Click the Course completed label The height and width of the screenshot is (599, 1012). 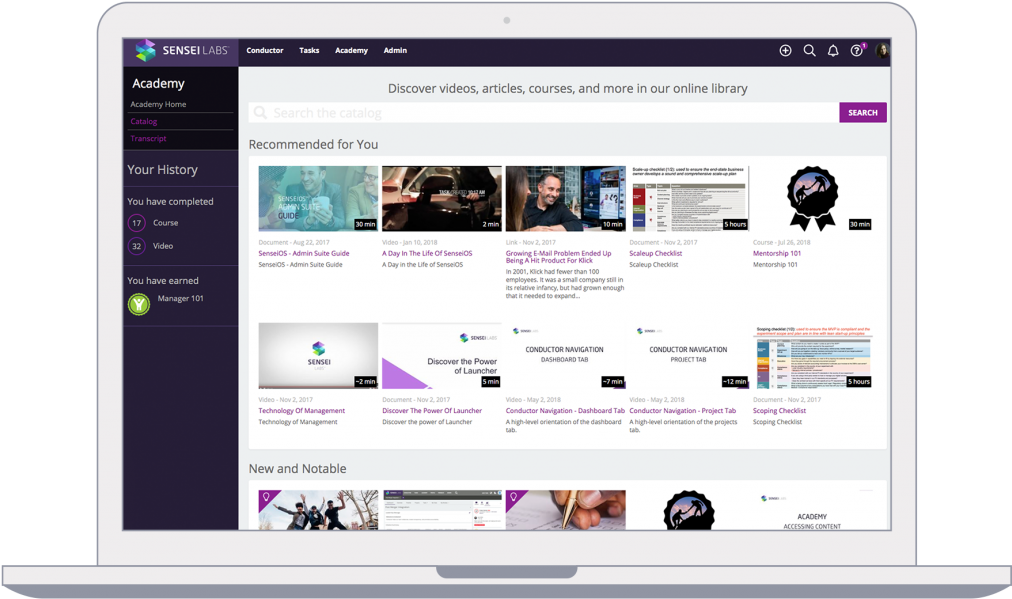pyautogui.click(x=166, y=223)
